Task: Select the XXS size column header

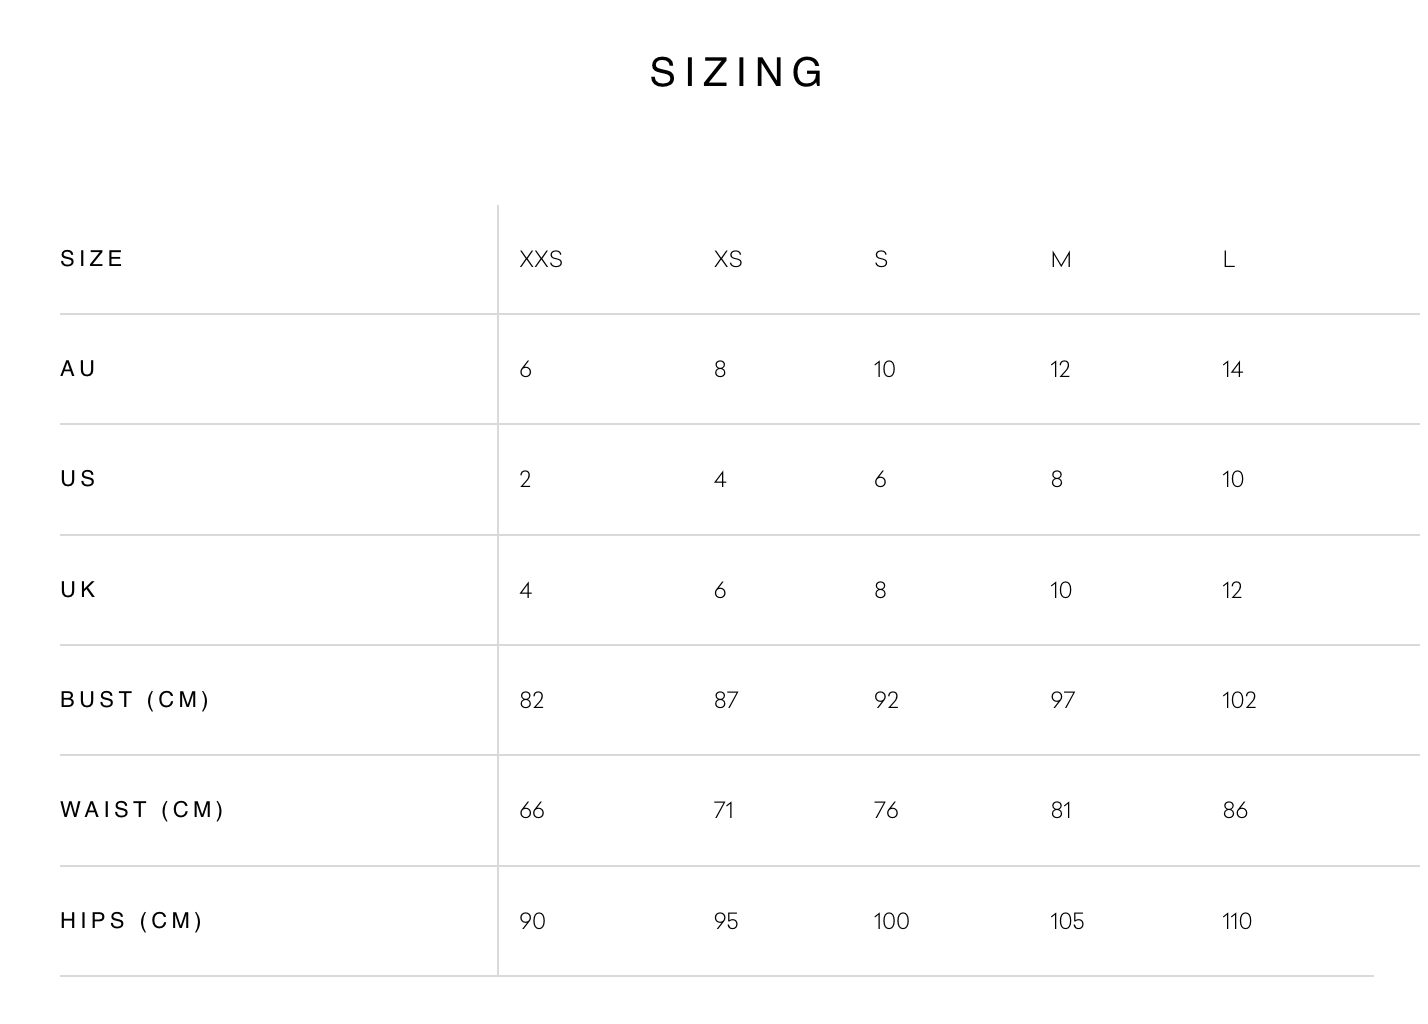Action: 541,260
